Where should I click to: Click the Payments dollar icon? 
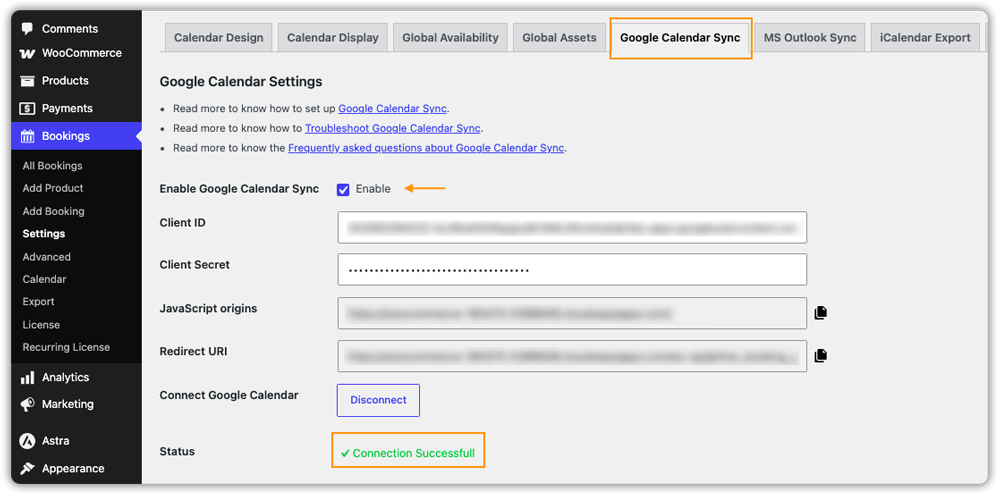pos(27,108)
